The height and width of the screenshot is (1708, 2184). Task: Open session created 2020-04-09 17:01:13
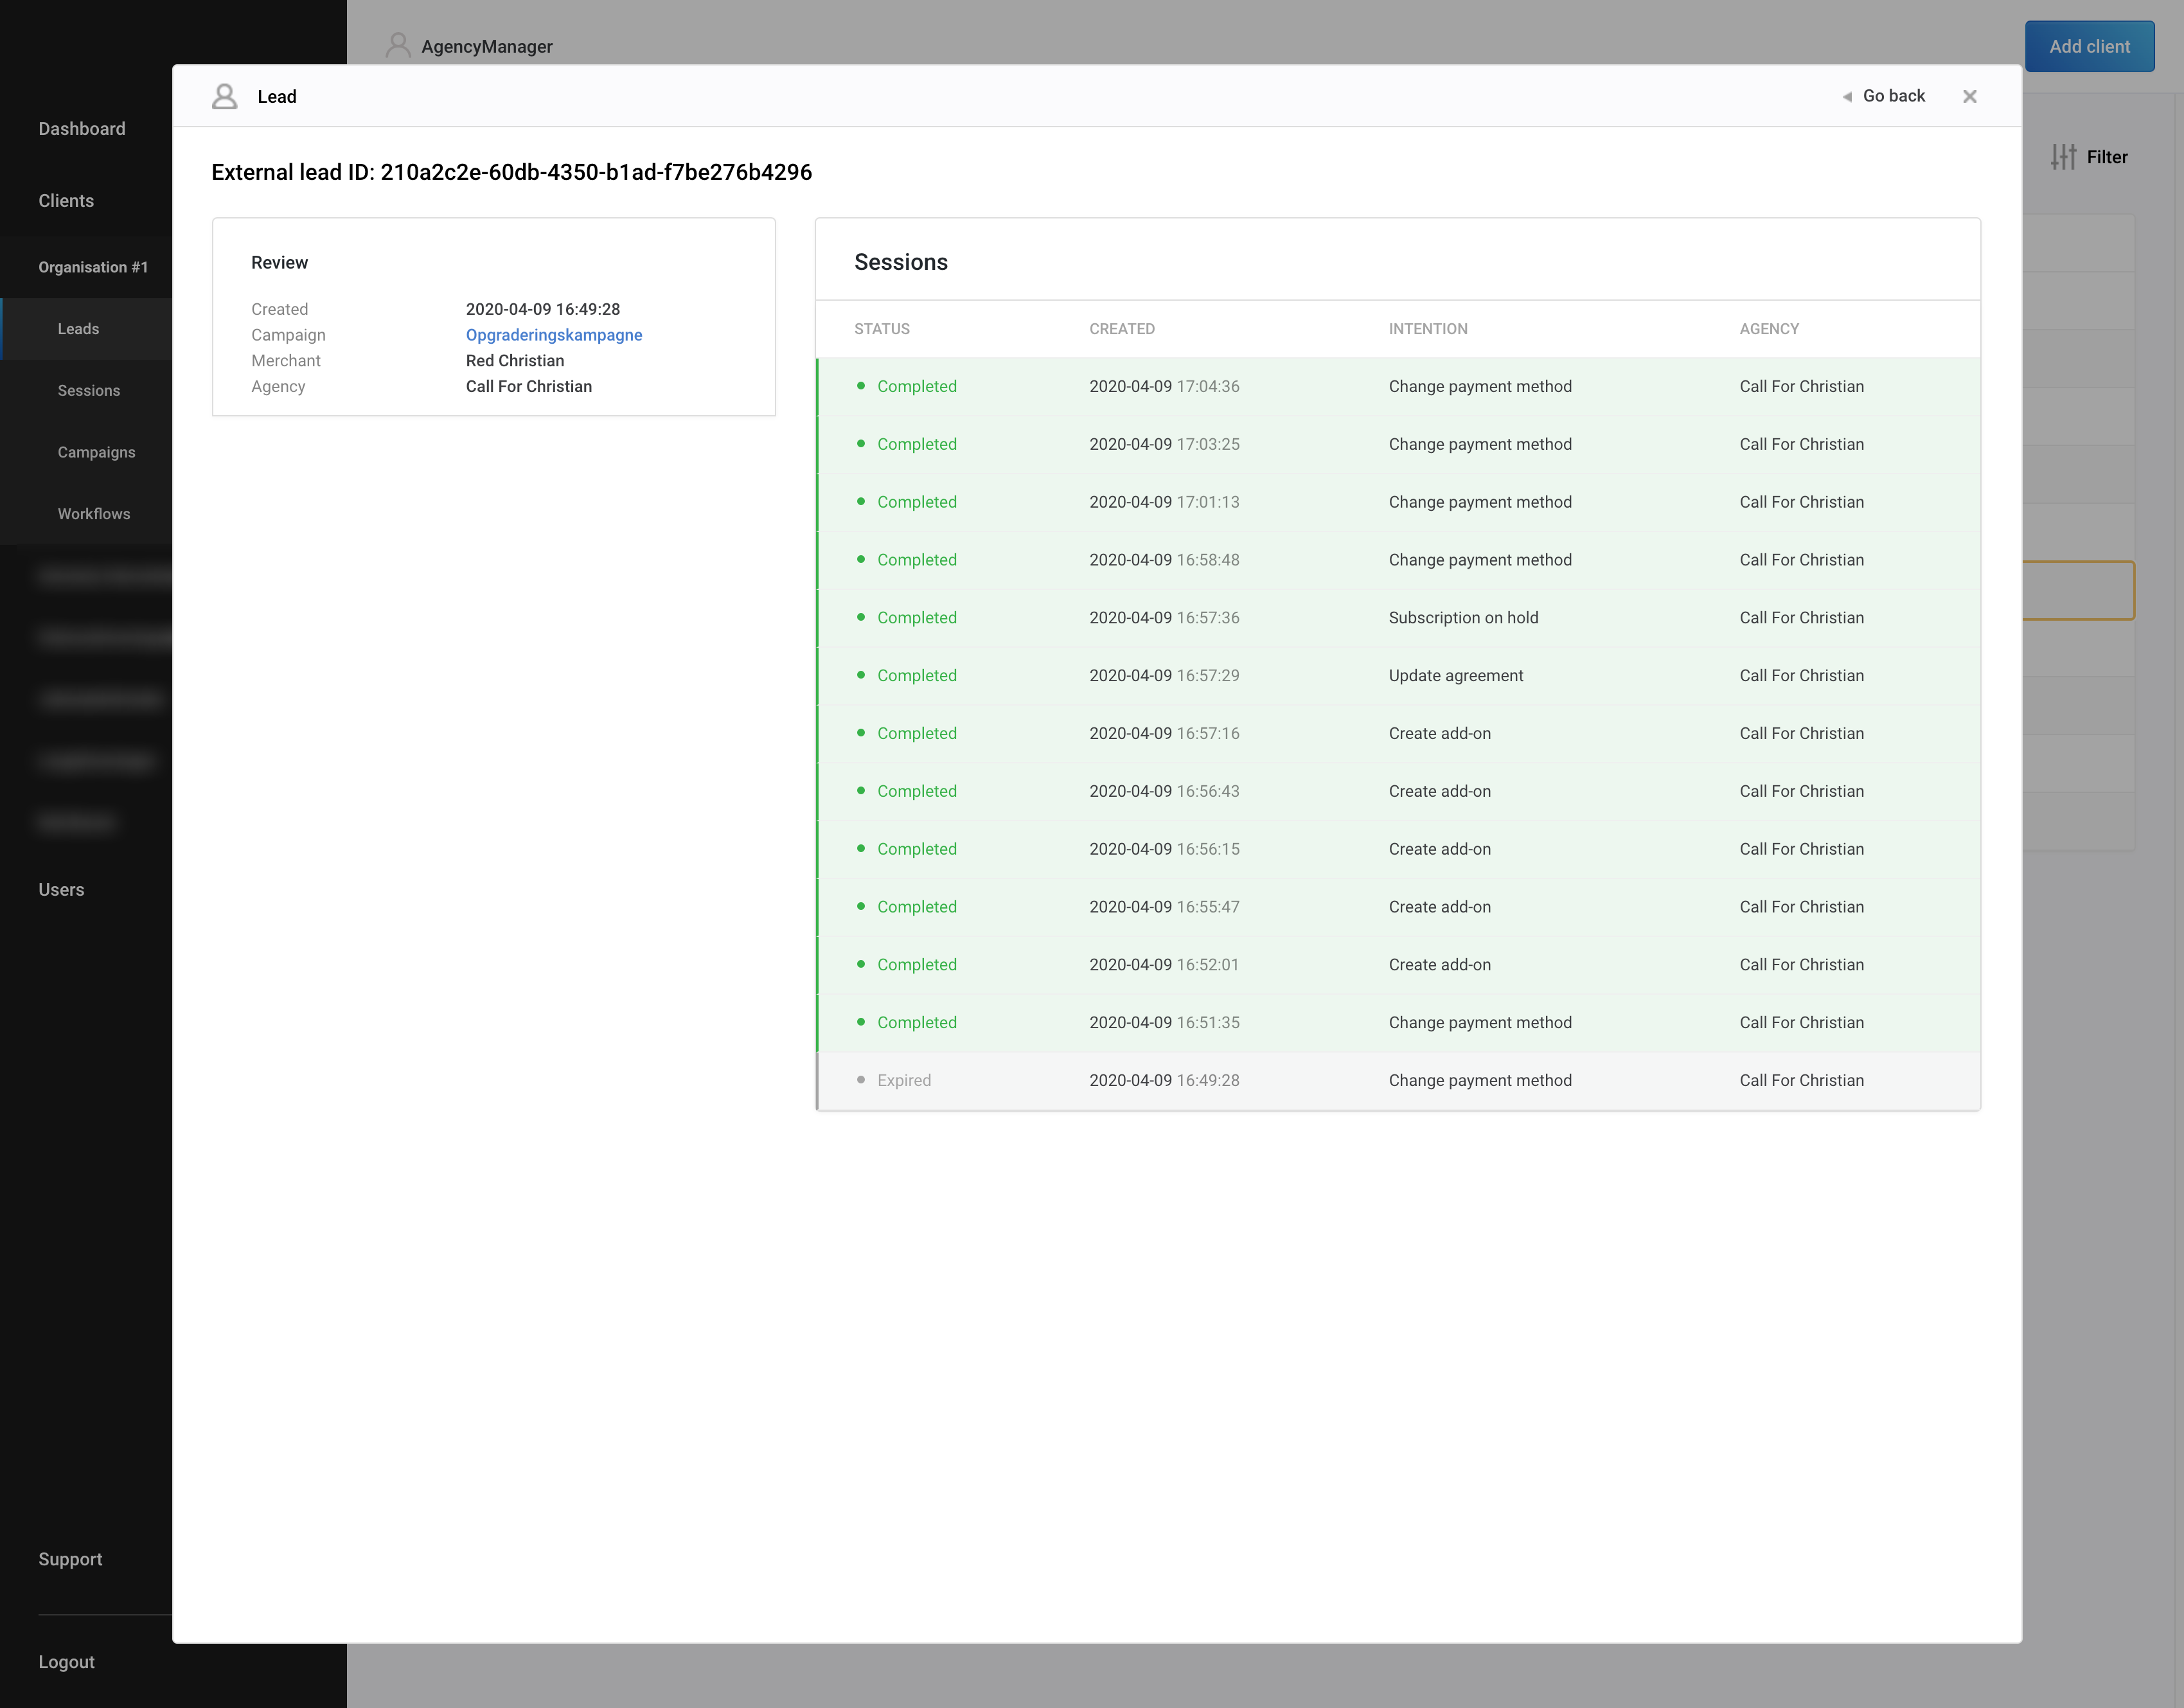click(1398, 502)
